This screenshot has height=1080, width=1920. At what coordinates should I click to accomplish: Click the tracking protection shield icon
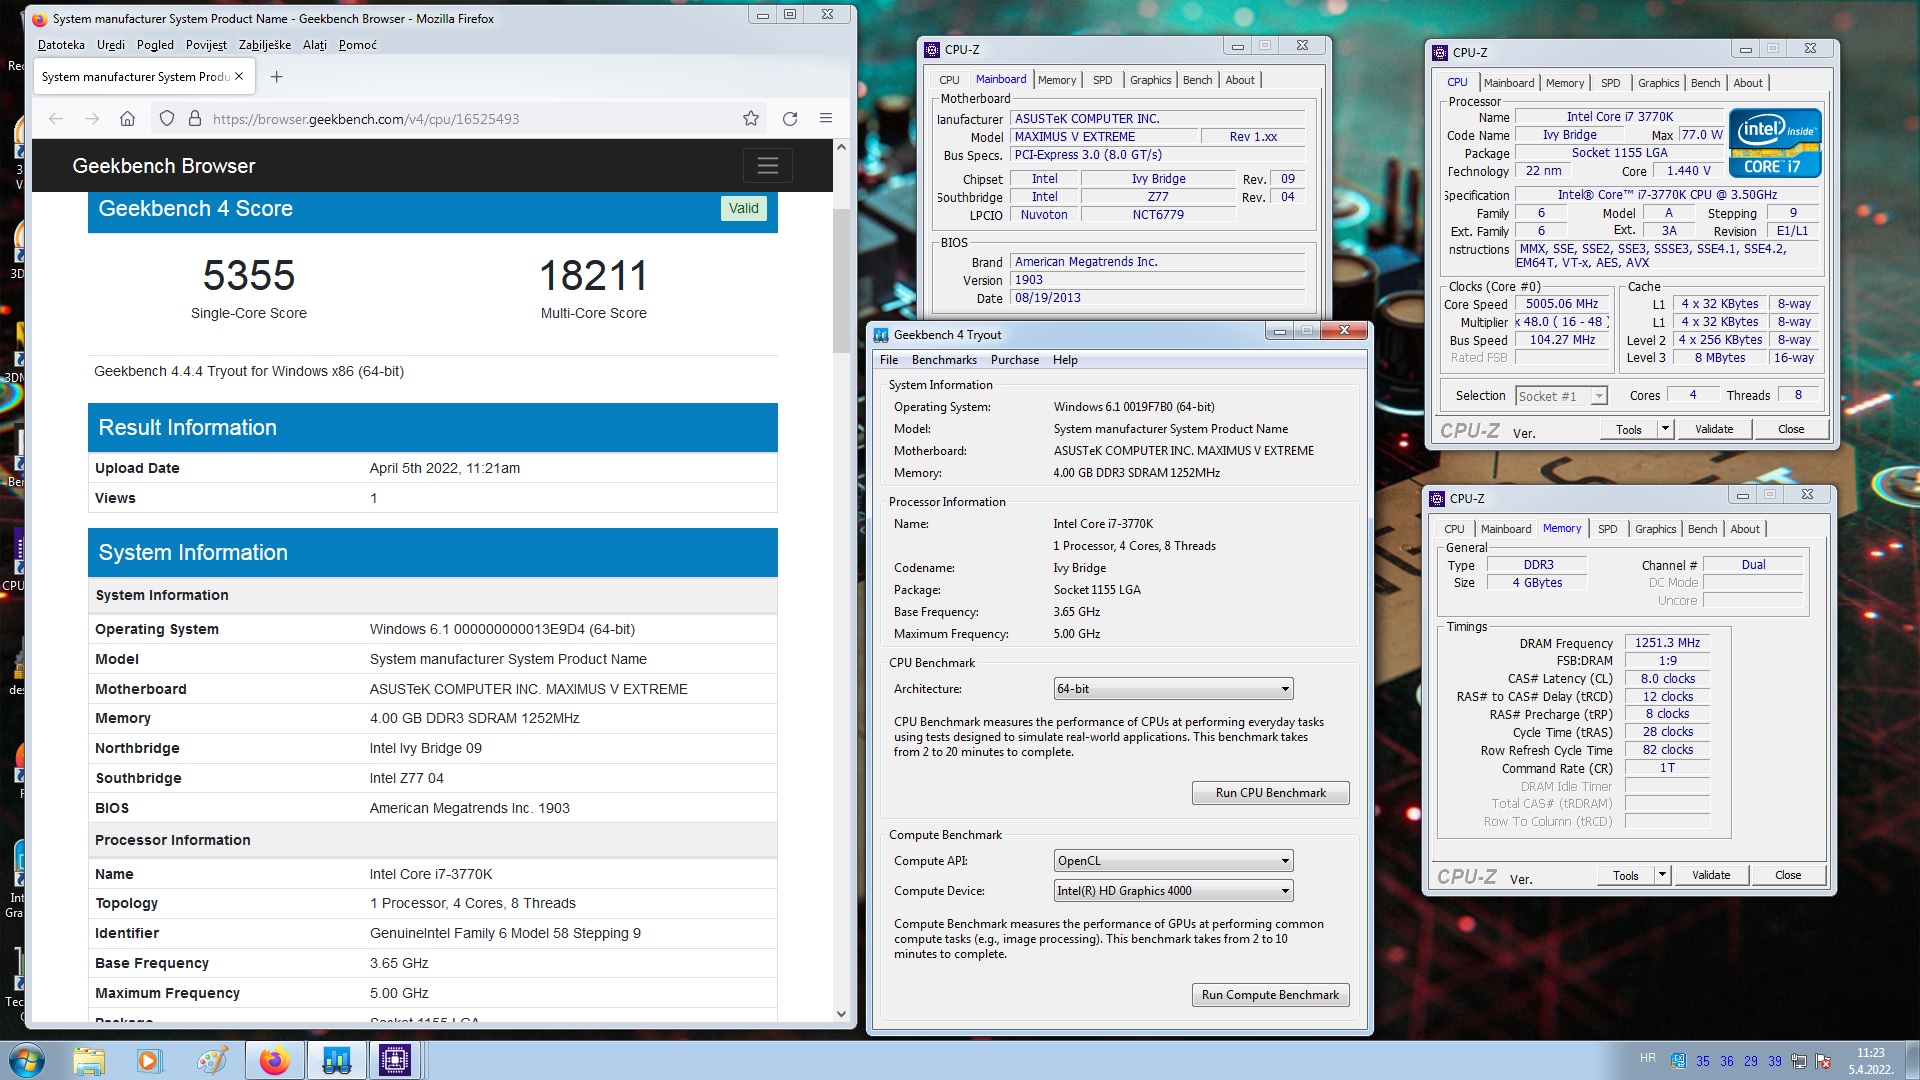(167, 118)
